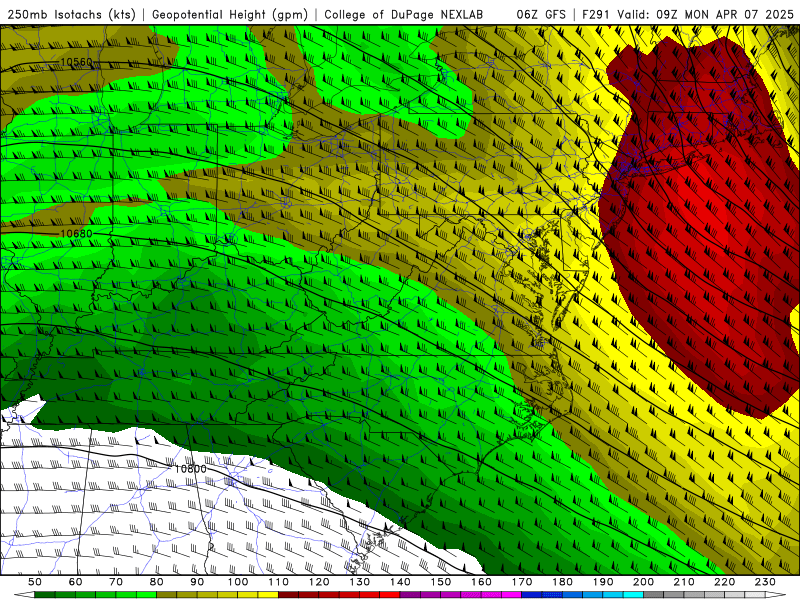Click the 60 value on the color scale
The image size is (800, 600).
76,582
